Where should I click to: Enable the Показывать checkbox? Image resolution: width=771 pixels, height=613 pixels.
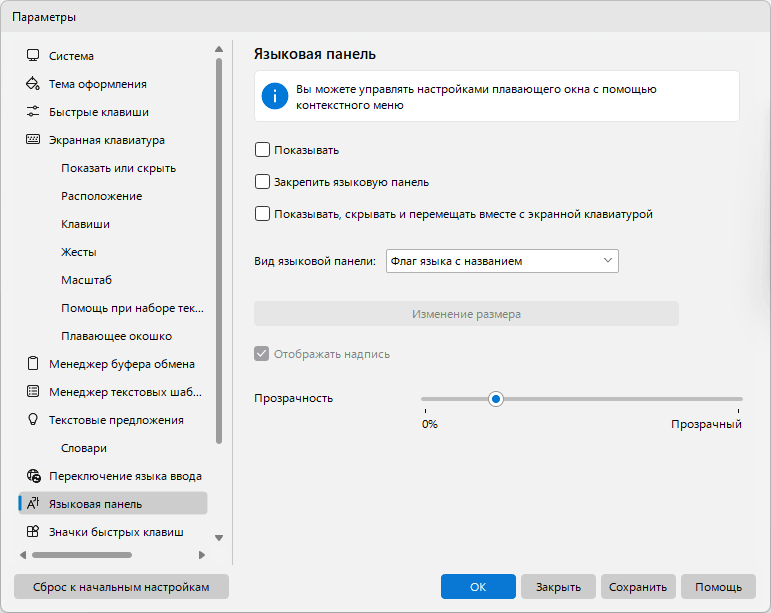263,150
